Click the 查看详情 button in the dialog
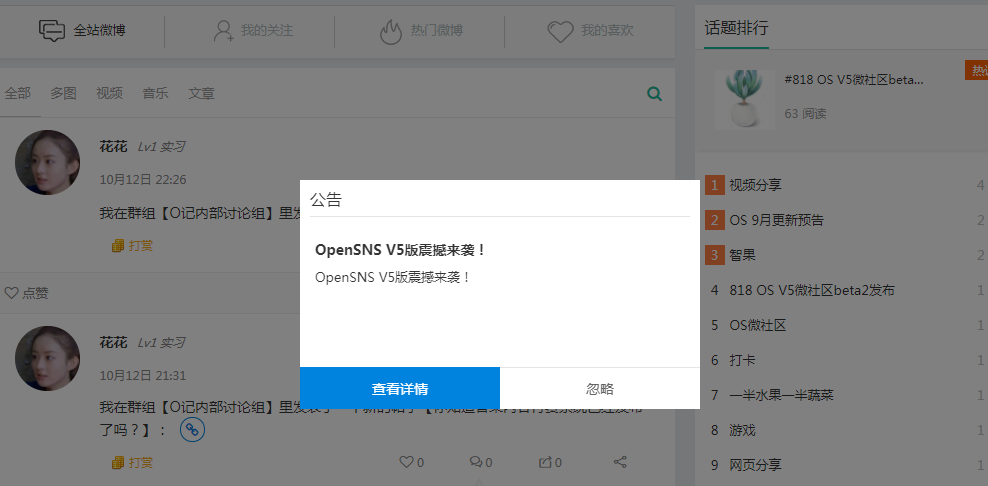Screen dimensions: 988x486 (399, 388)
